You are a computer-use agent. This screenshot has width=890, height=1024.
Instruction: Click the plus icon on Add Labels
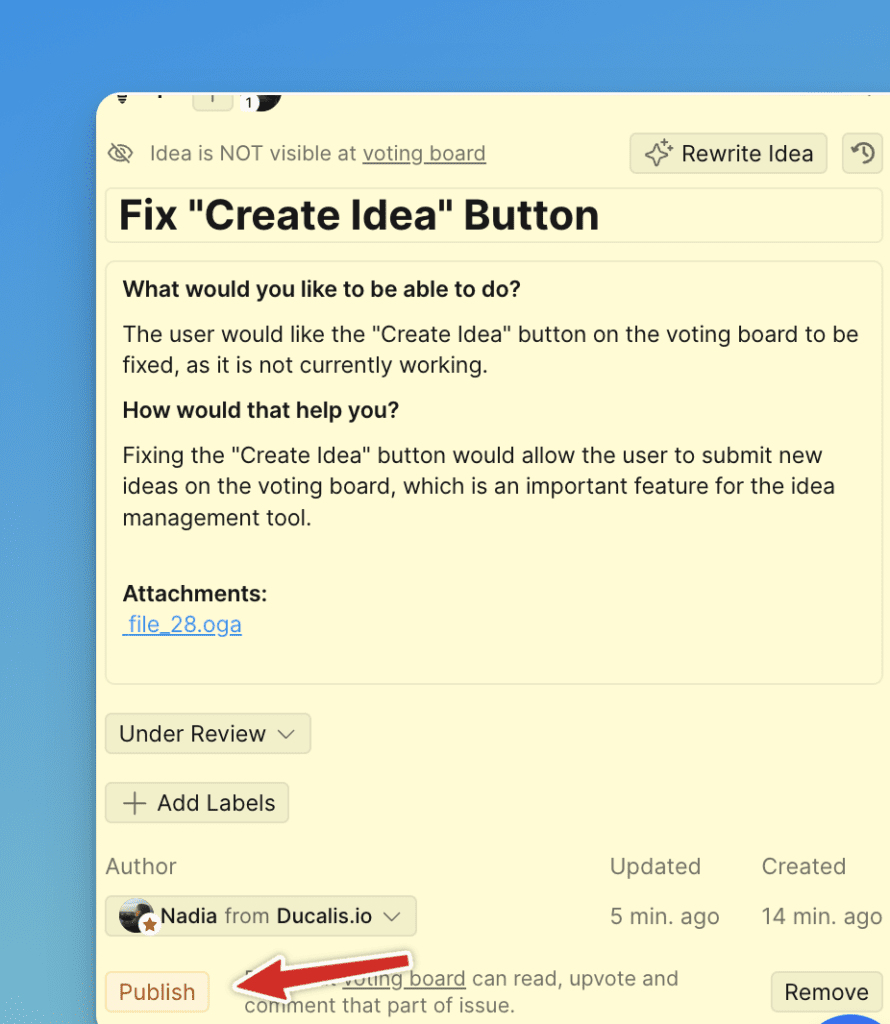pyautogui.click(x=134, y=803)
